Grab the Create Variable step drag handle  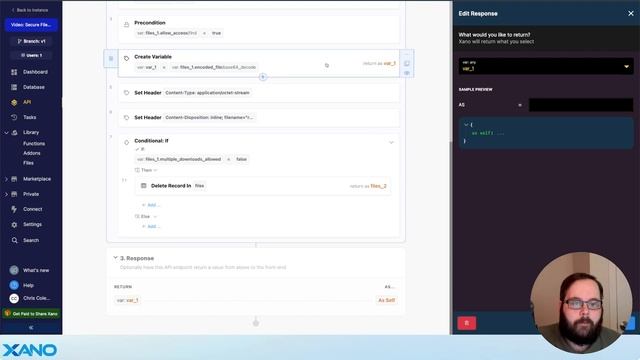(111, 59)
